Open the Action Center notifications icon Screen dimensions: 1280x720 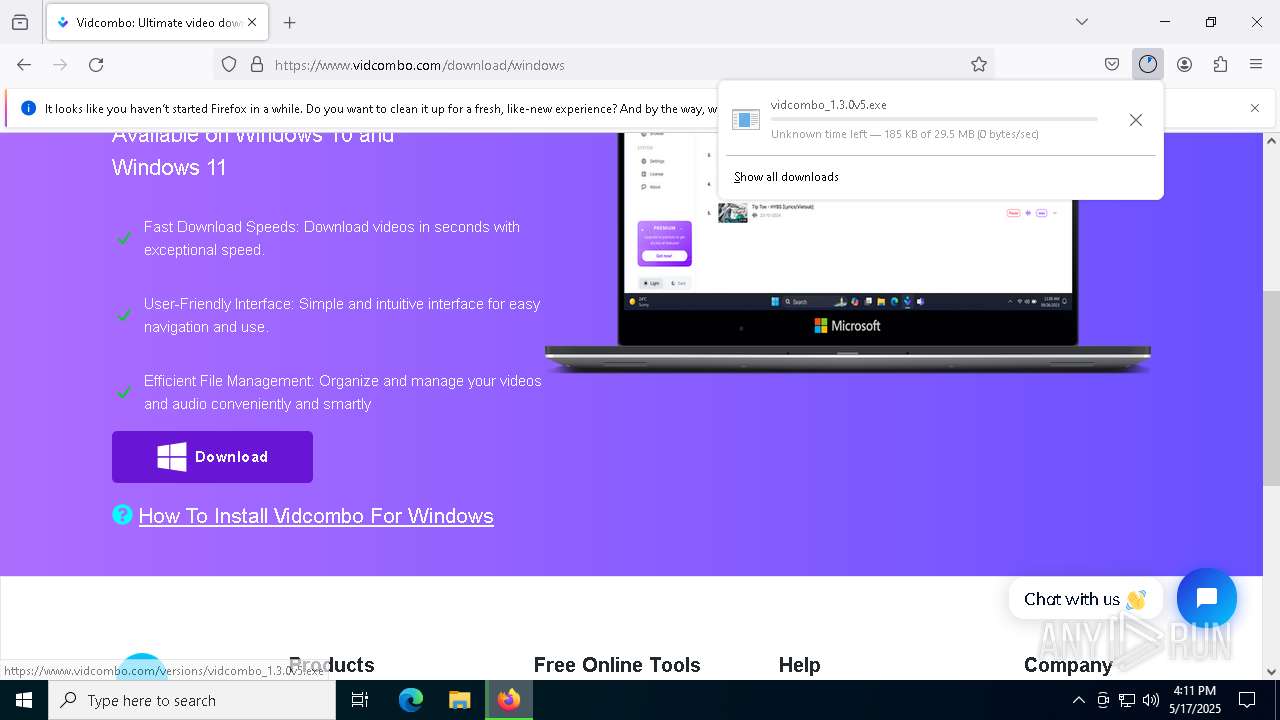(x=1248, y=700)
